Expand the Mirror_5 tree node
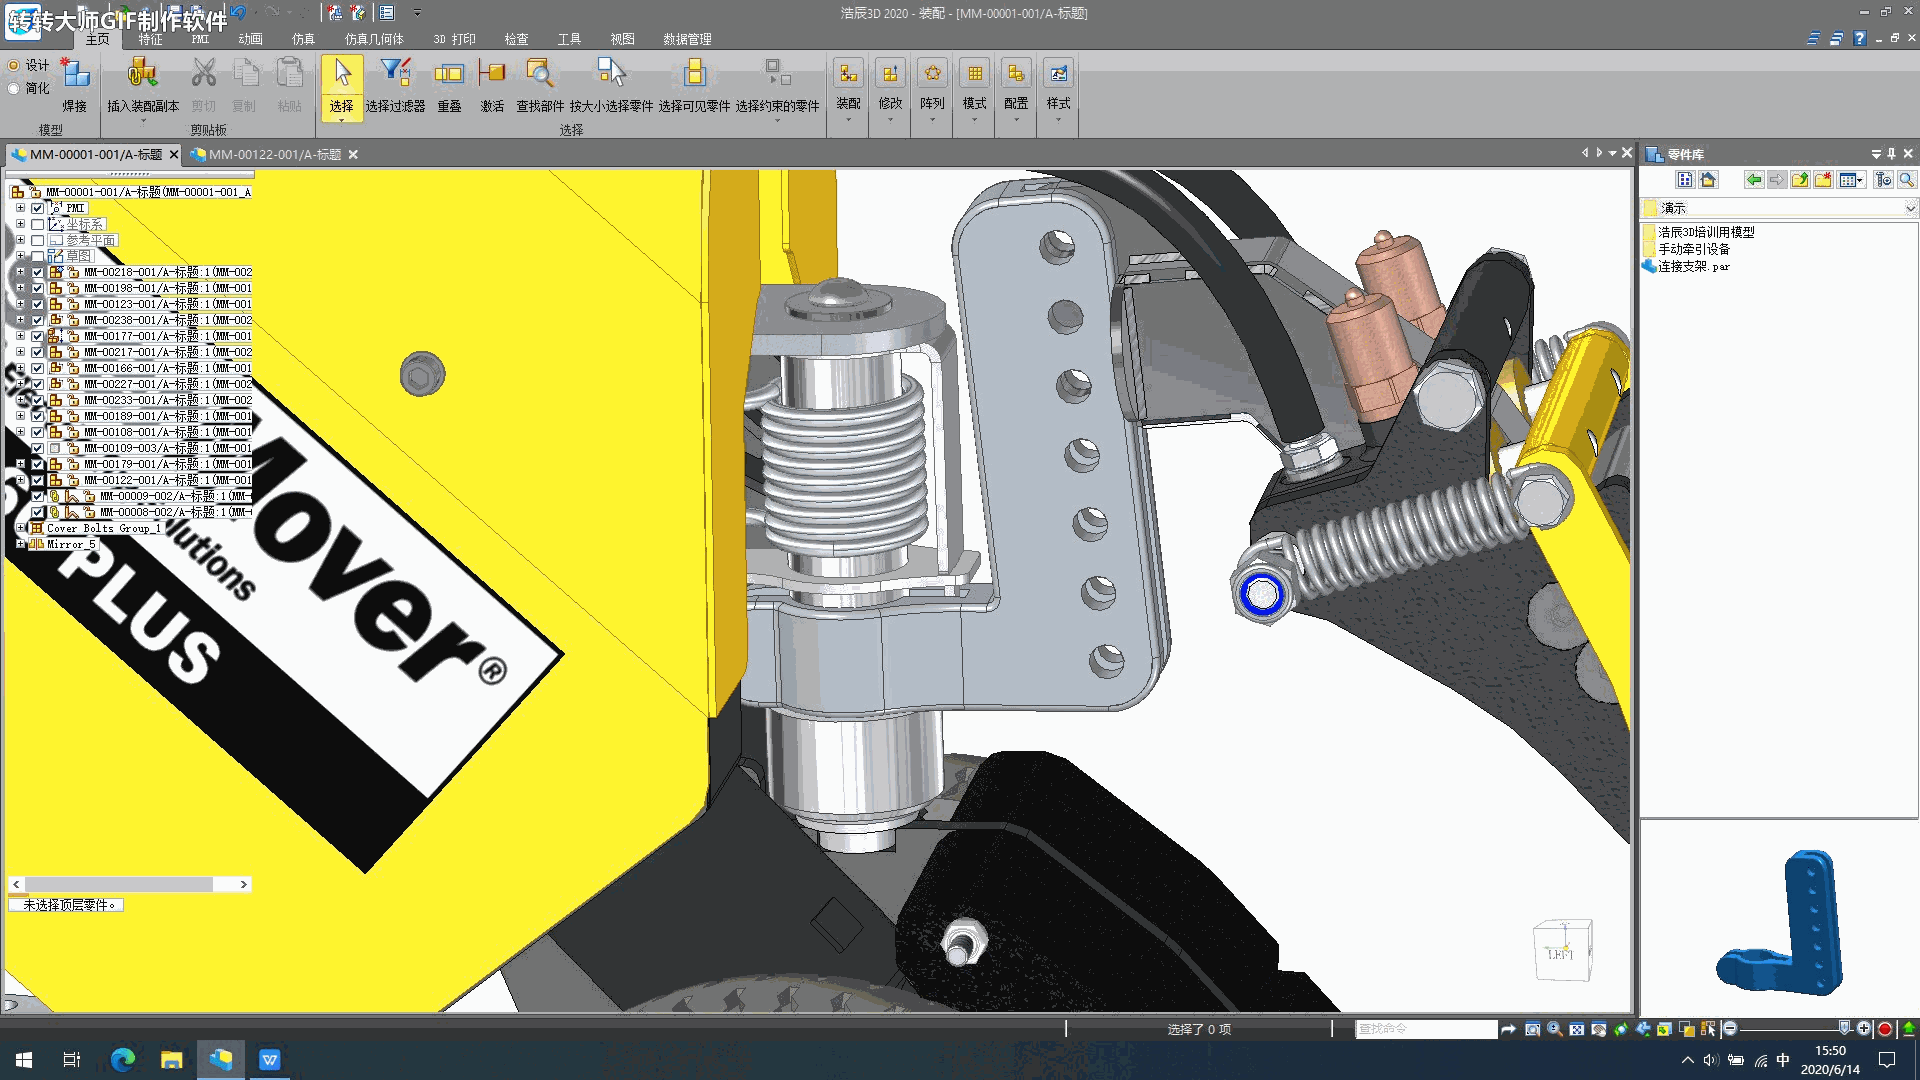 (x=20, y=544)
